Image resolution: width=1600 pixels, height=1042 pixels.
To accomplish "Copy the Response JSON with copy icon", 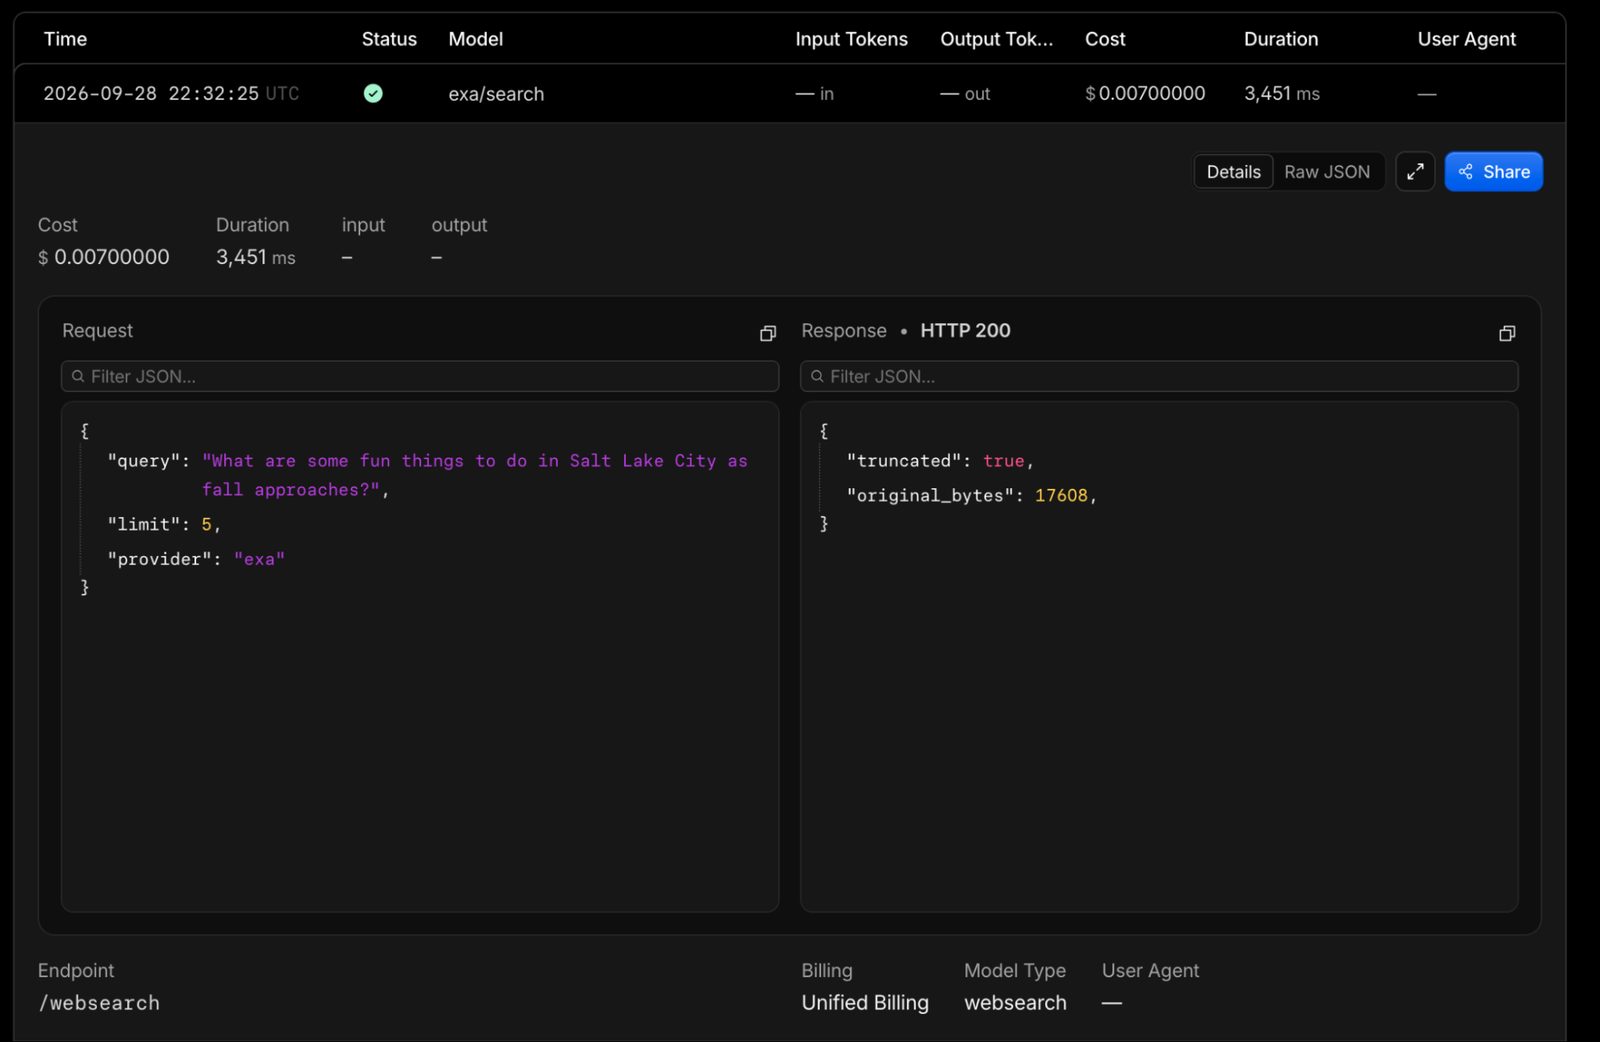I will pyautogui.click(x=1507, y=333).
